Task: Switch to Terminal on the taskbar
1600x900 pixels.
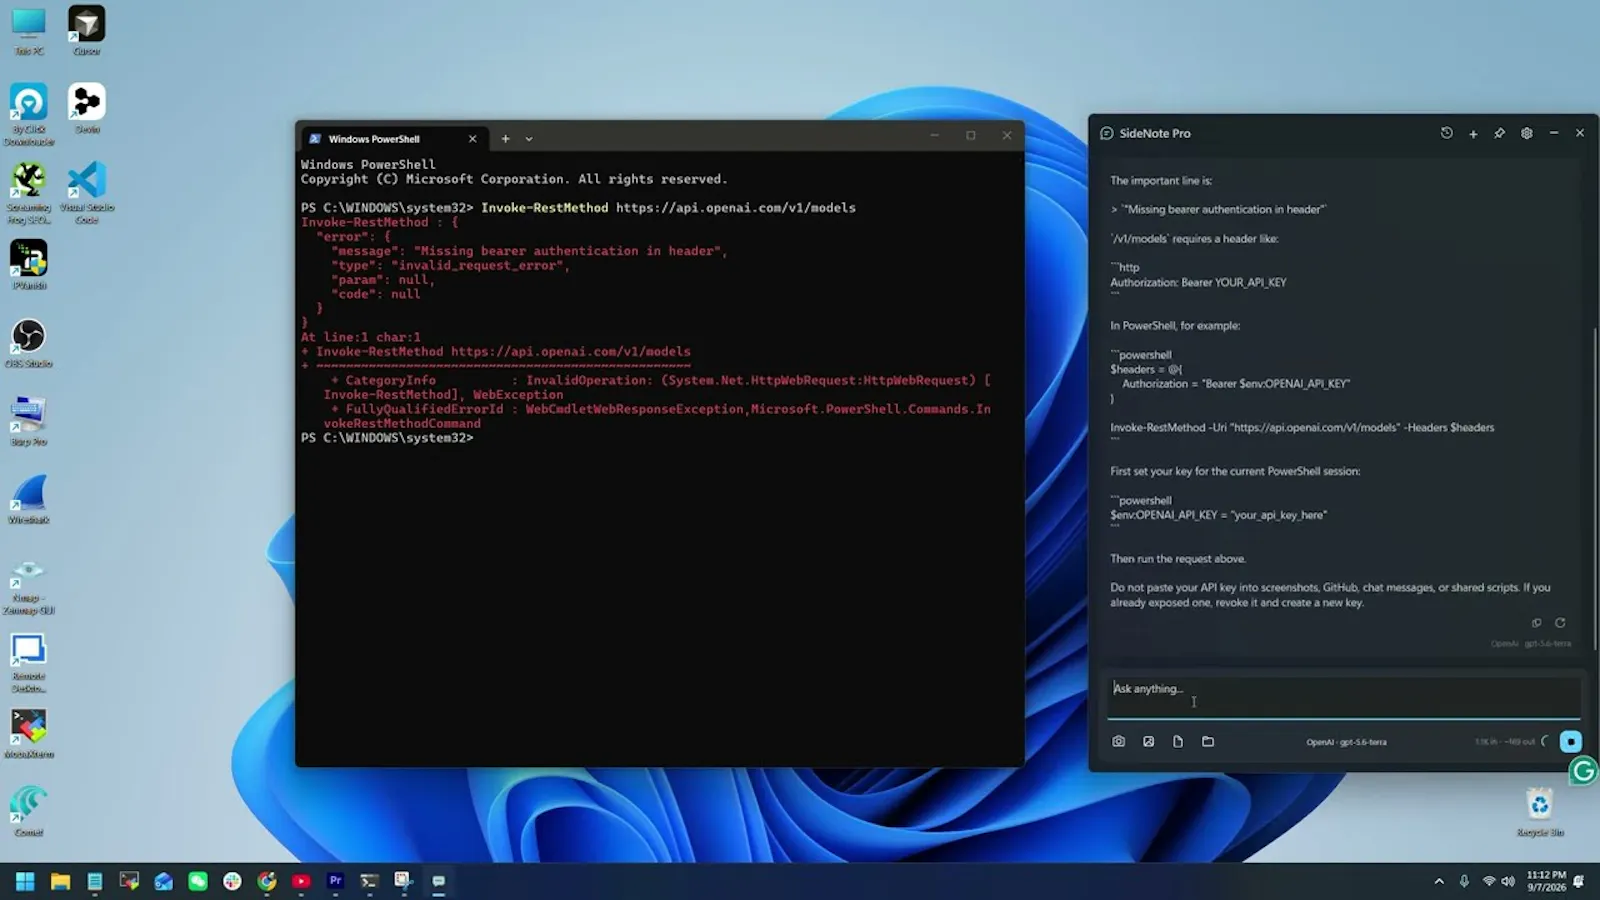Action: pyautogui.click(x=369, y=881)
